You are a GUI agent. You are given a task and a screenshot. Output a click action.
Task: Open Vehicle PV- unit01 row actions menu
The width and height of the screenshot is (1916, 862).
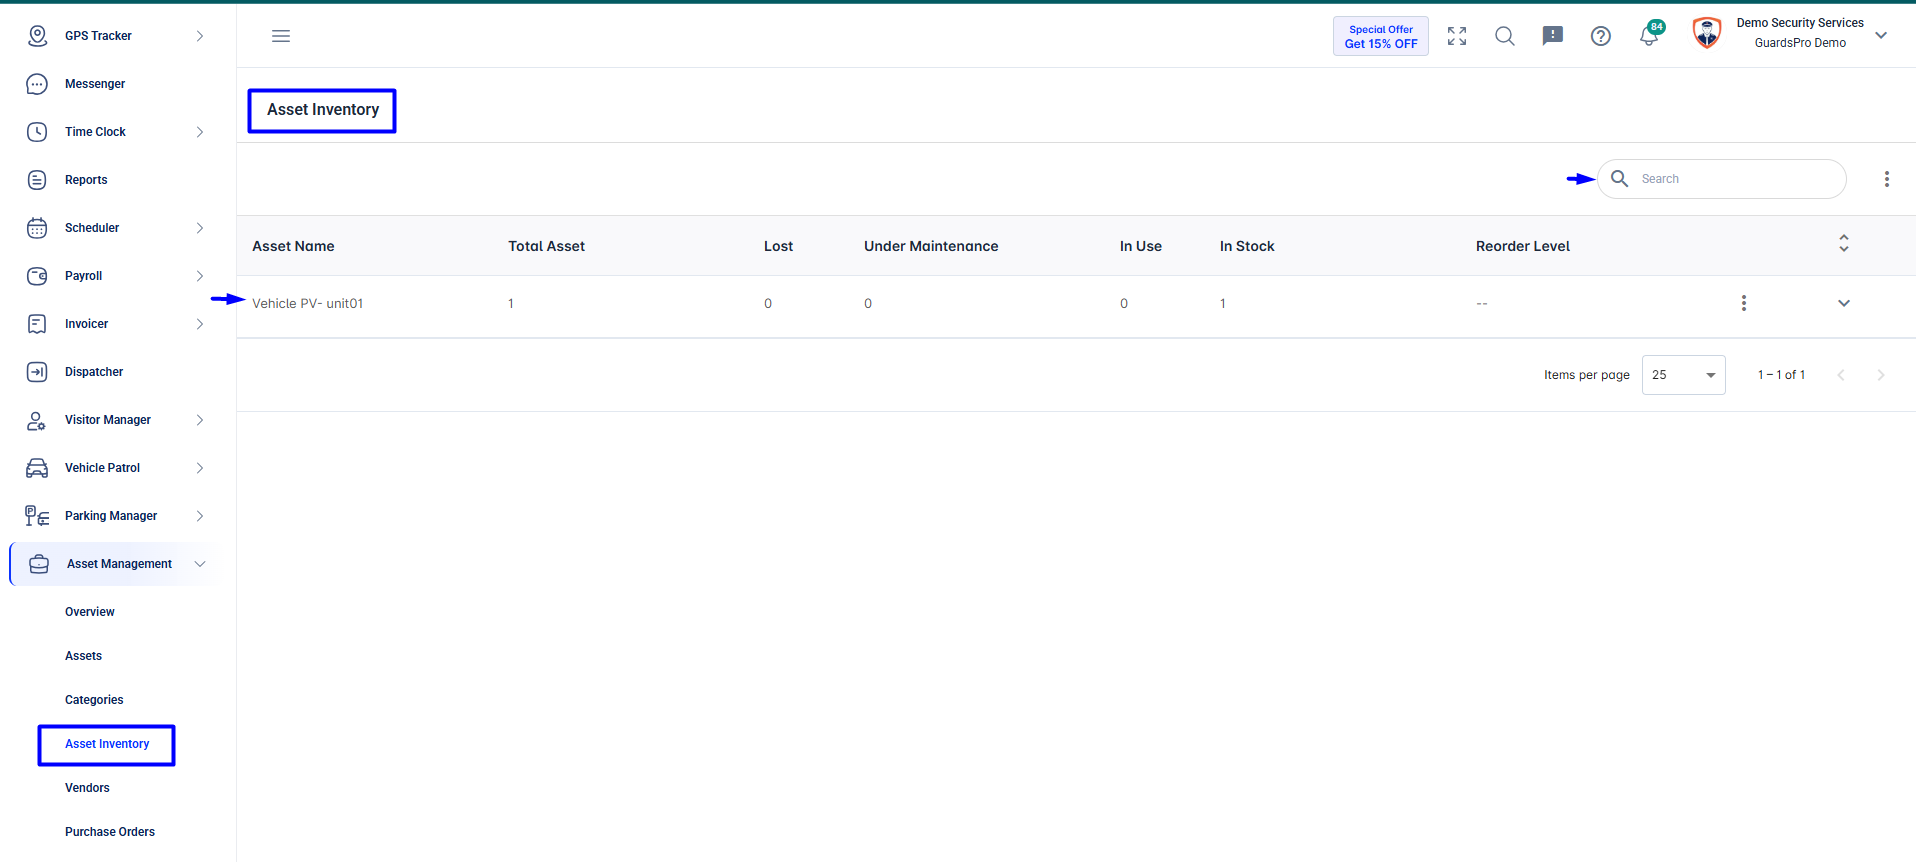(x=1744, y=303)
